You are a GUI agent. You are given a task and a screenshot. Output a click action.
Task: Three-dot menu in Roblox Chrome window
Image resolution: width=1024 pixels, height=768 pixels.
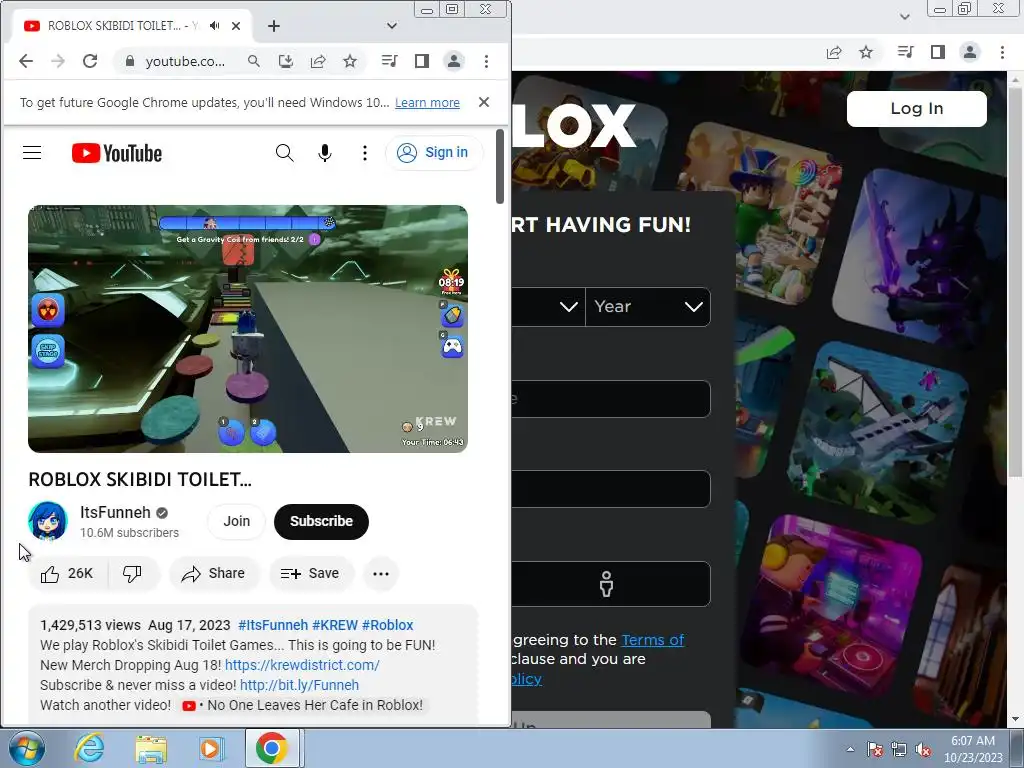1002,52
